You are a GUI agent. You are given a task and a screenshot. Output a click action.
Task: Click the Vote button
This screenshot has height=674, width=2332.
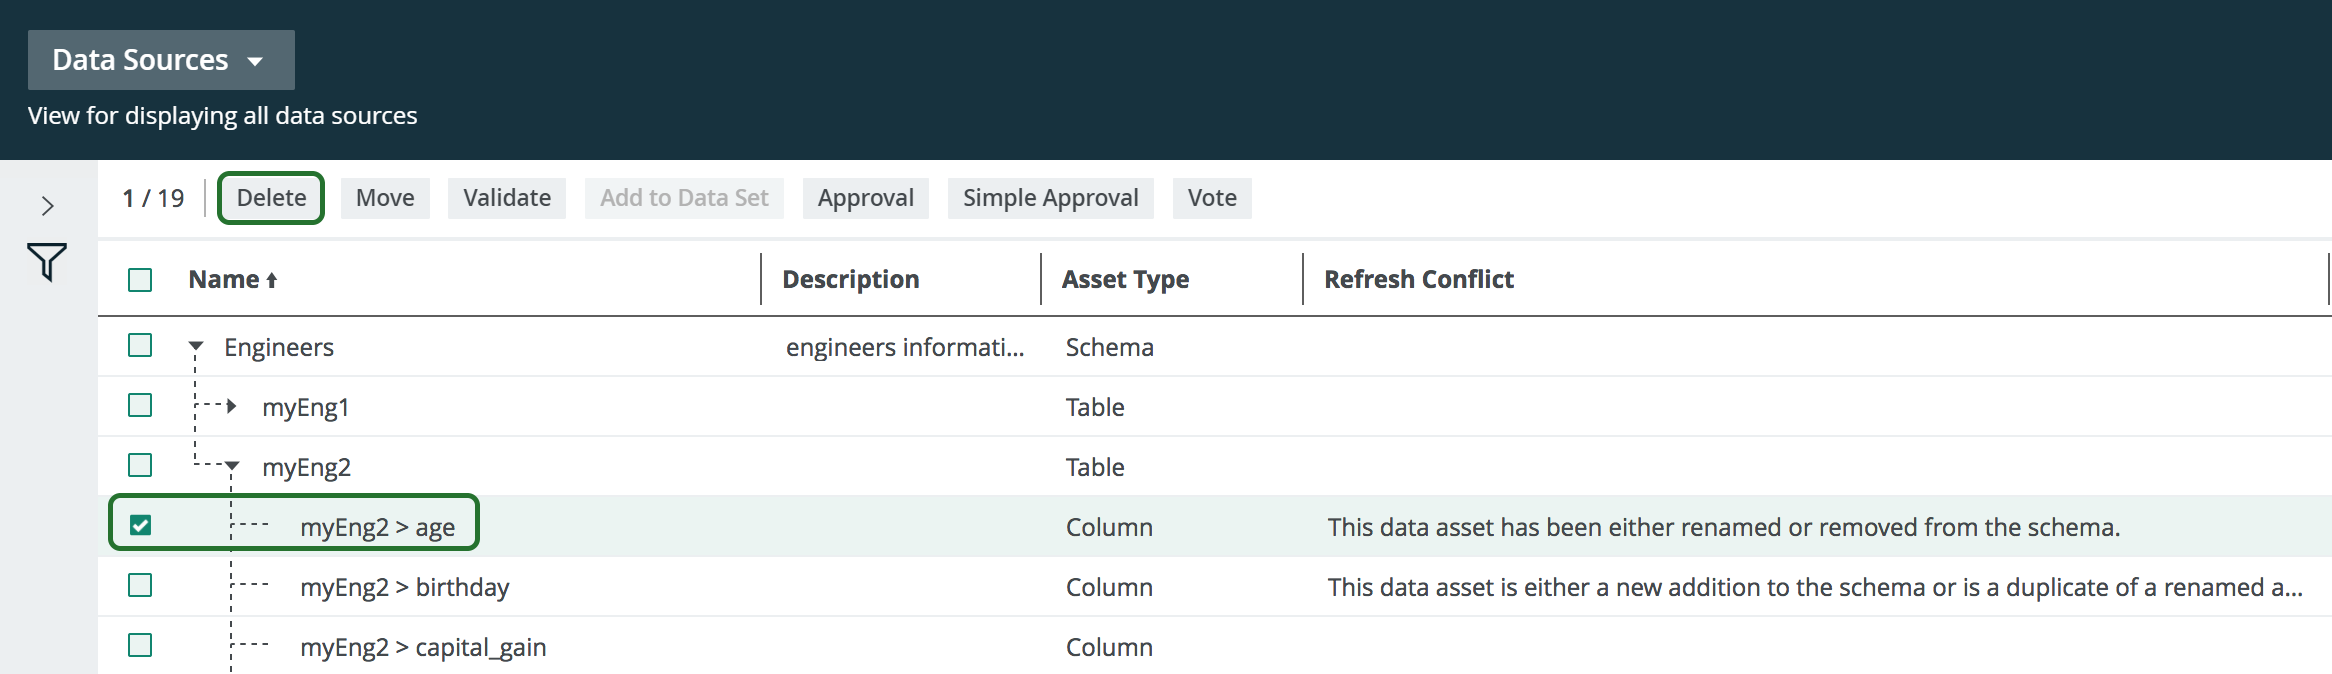(x=1211, y=198)
